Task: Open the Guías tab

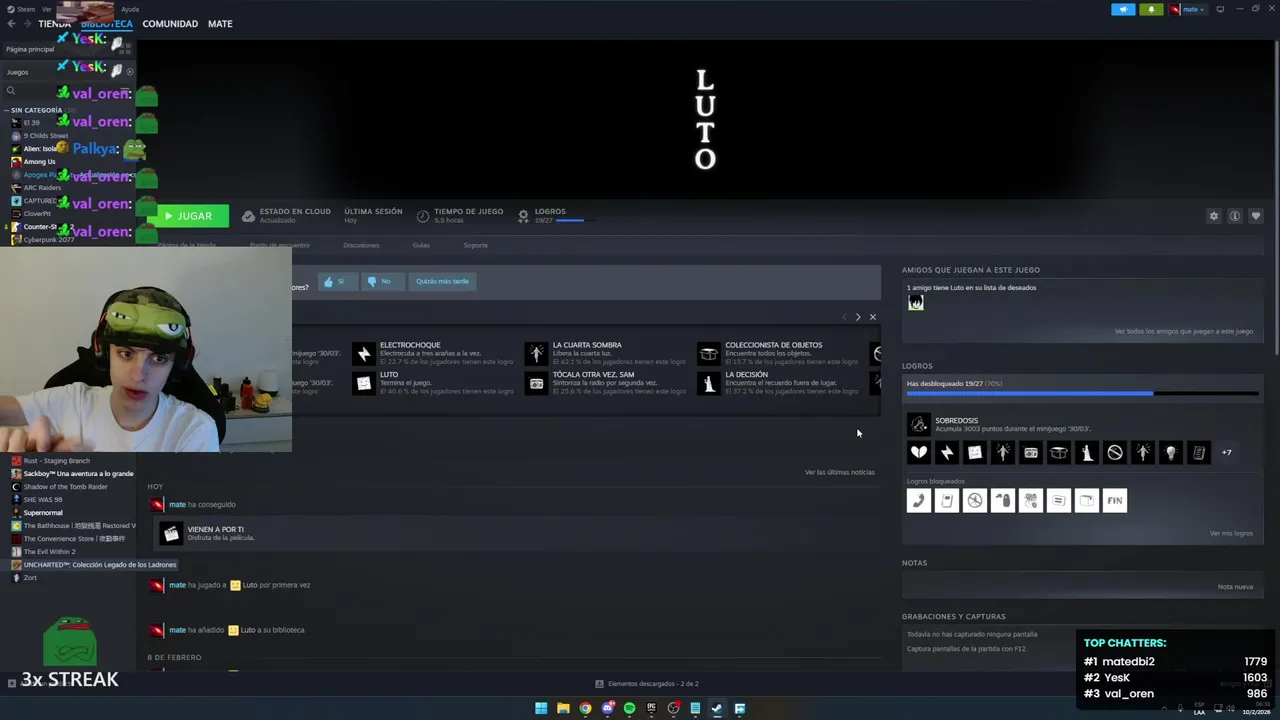Action: click(x=421, y=245)
